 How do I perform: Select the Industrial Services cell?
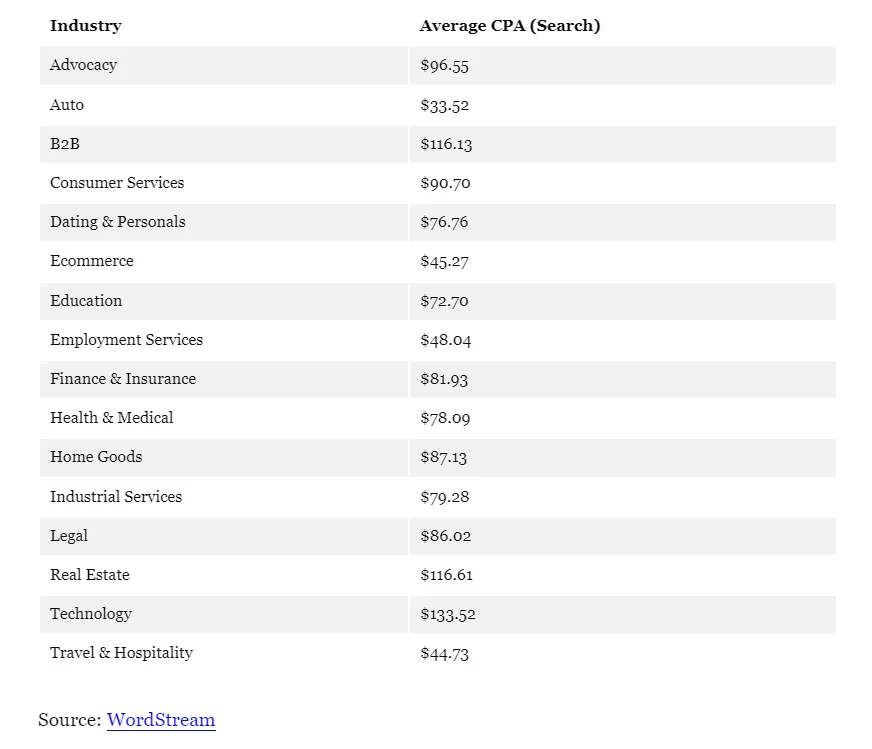tap(116, 497)
